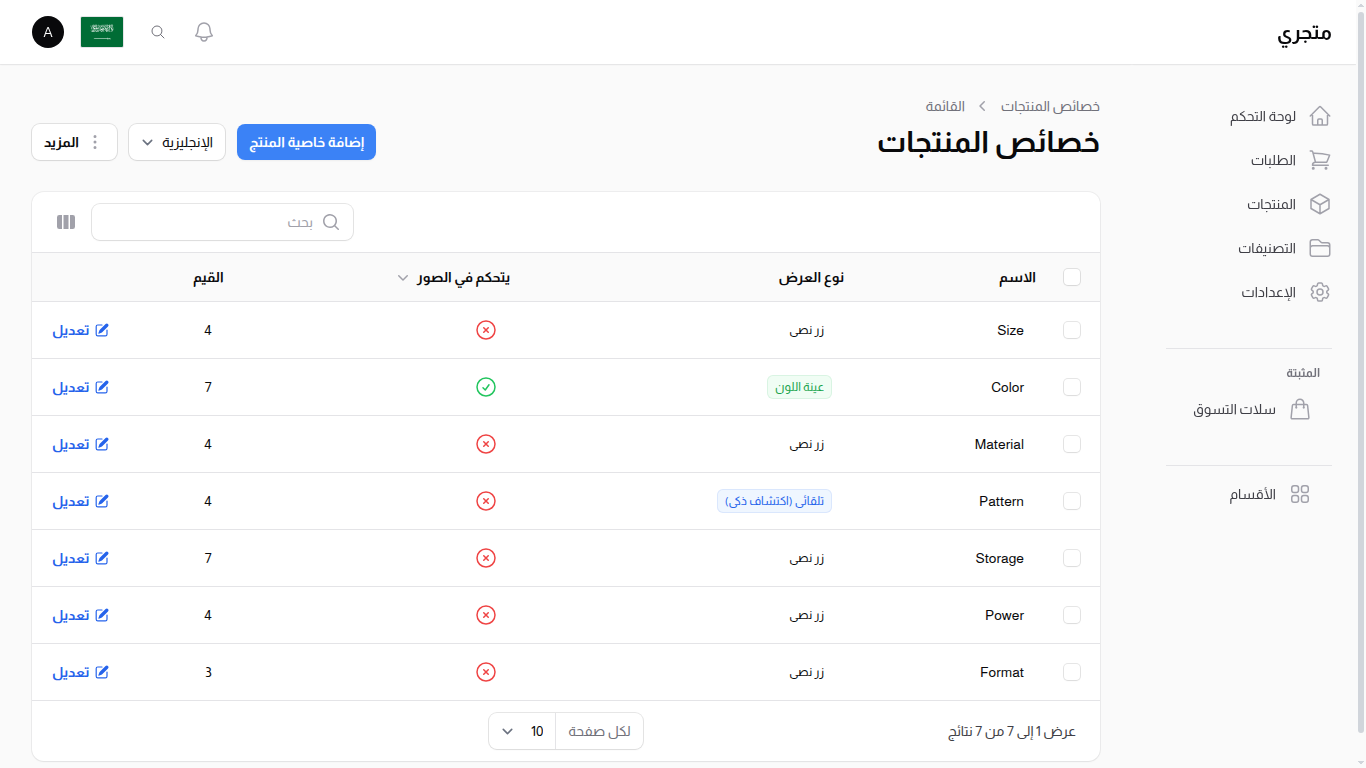Click تعديل link on the Color row

(x=81, y=387)
